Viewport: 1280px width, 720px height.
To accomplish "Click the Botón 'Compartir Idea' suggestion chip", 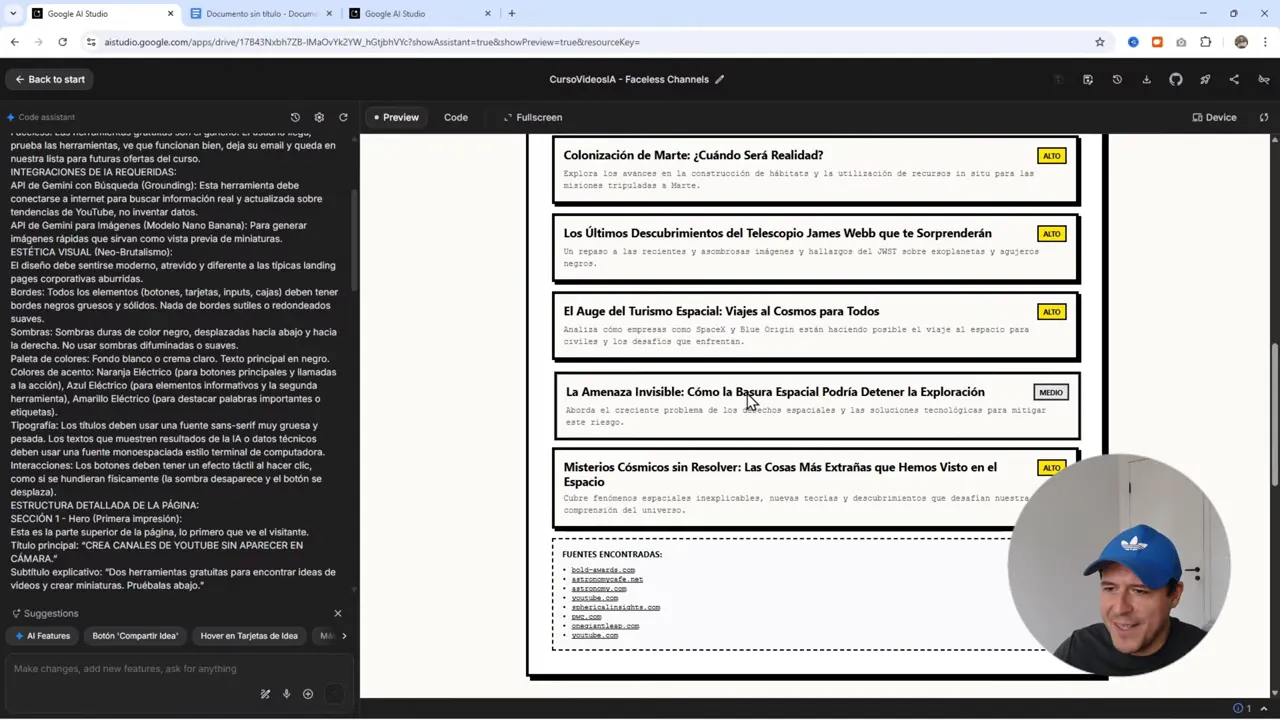I will 135,635.
